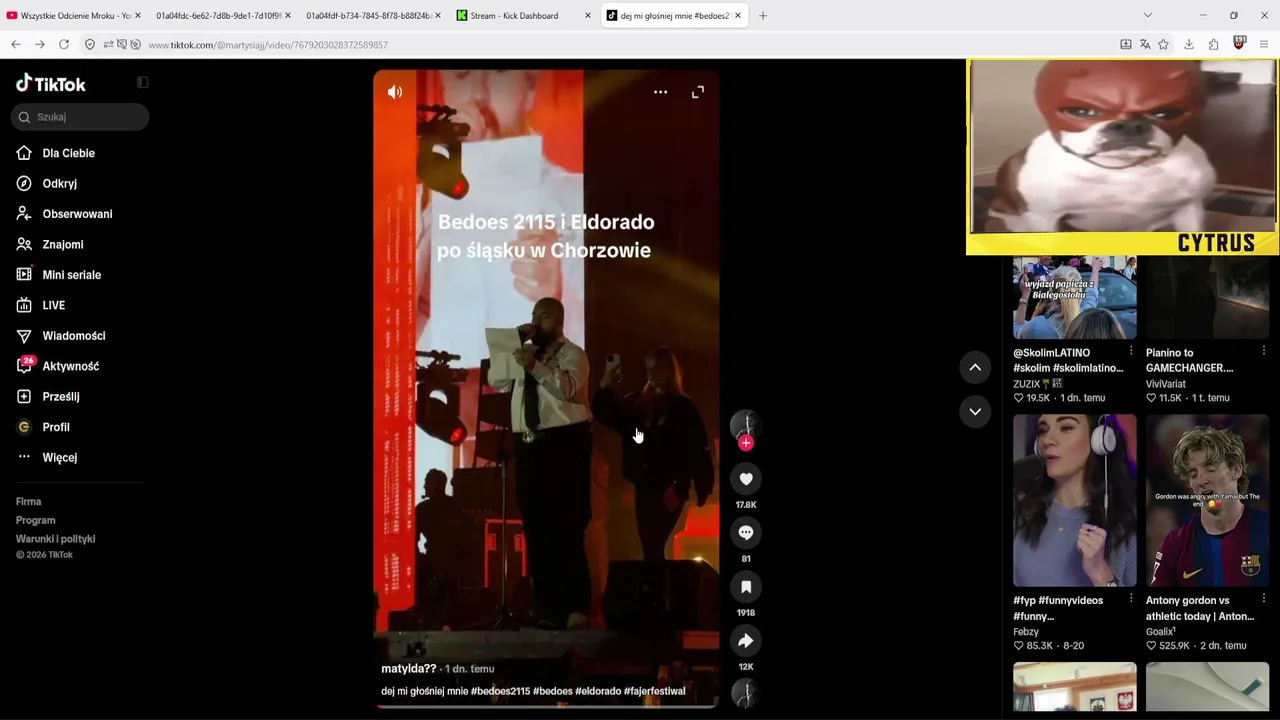The height and width of the screenshot is (720, 1280).
Task: Open the Profil page
Action: click(x=55, y=428)
